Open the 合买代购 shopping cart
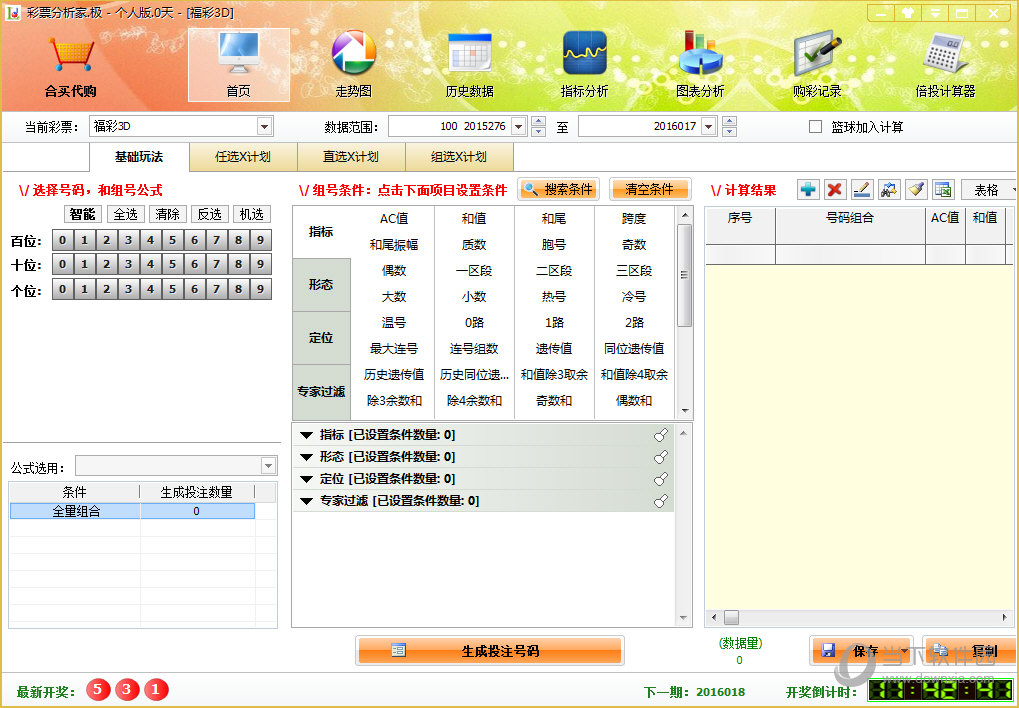Viewport: 1019px width, 708px height. tap(71, 66)
